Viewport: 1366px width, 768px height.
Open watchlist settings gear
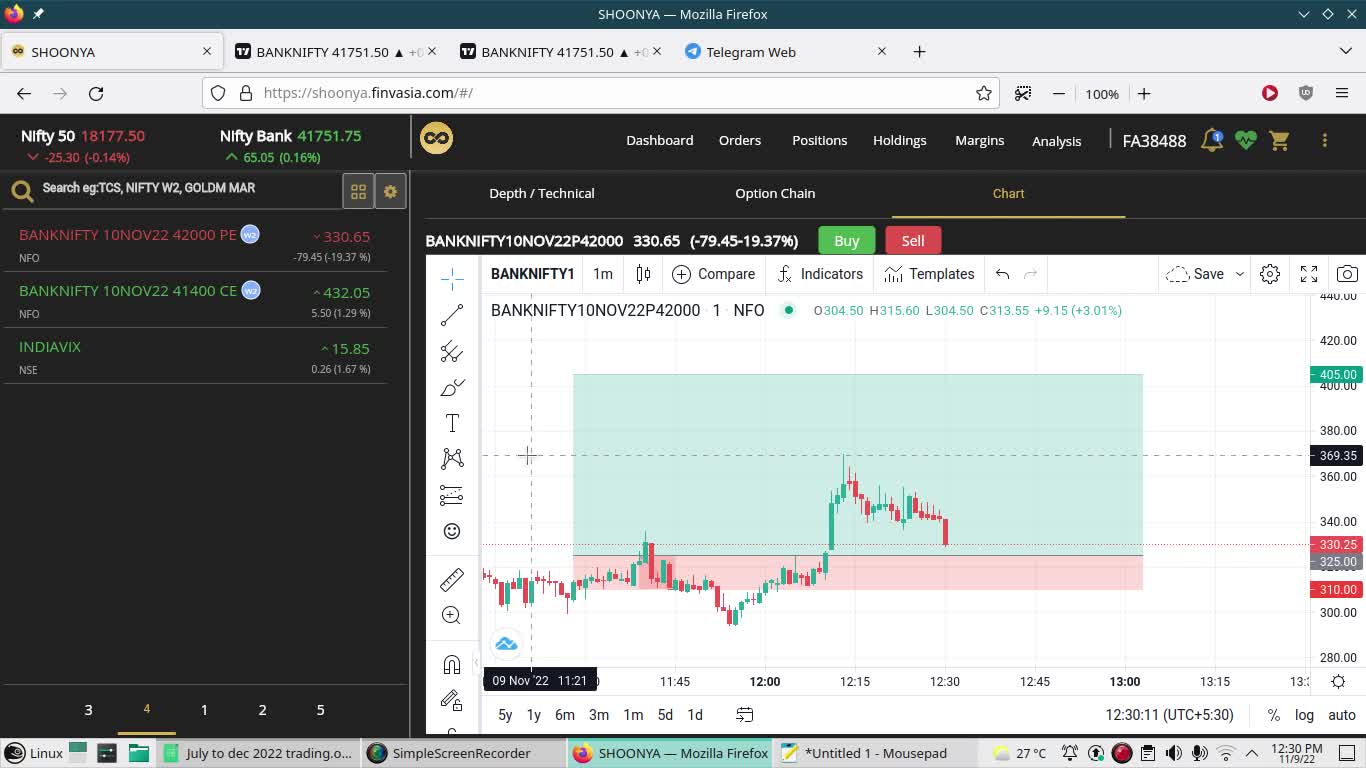pyautogui.click(x=390, y=191)
